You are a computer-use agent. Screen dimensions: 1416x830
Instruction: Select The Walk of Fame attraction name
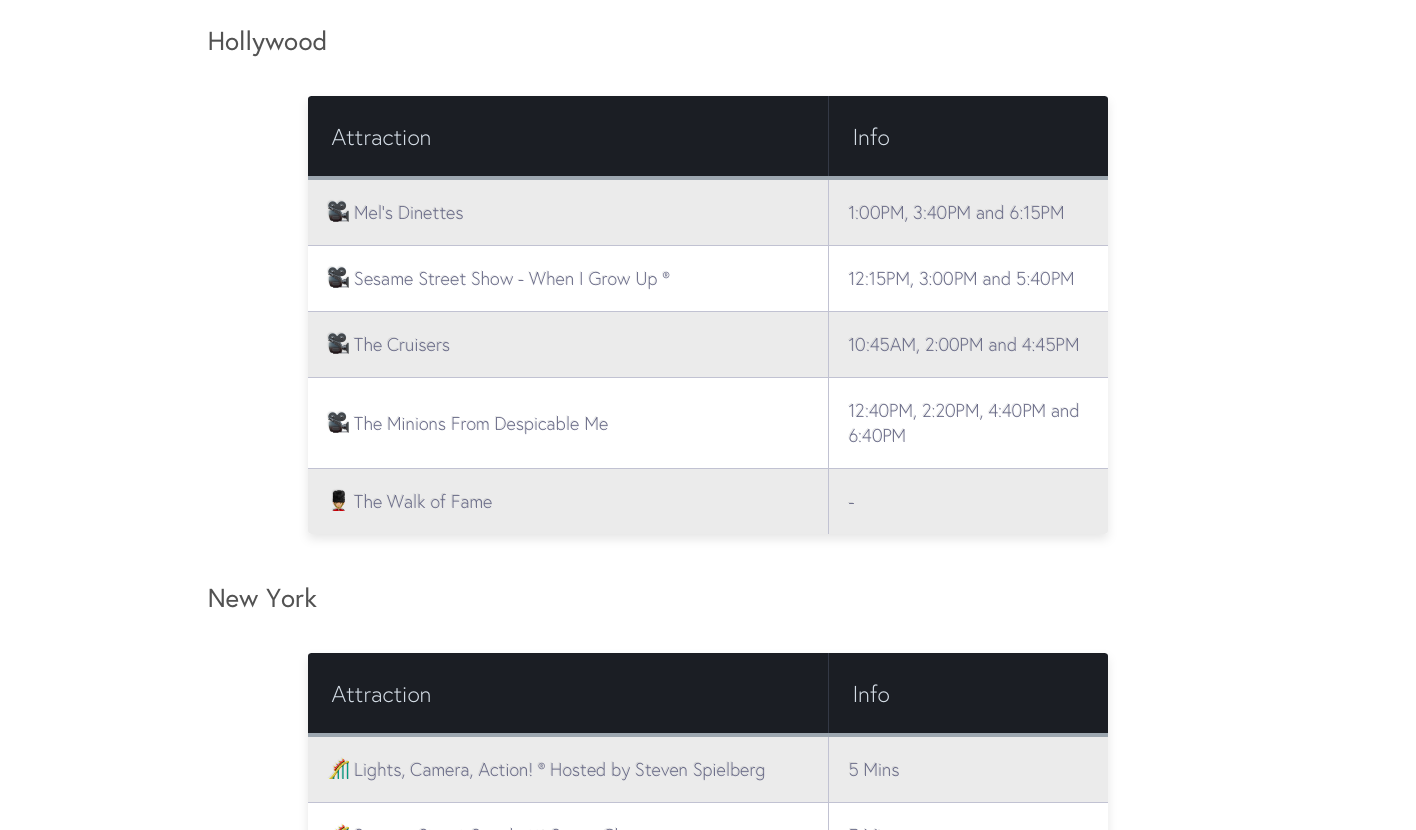point(422,502)
